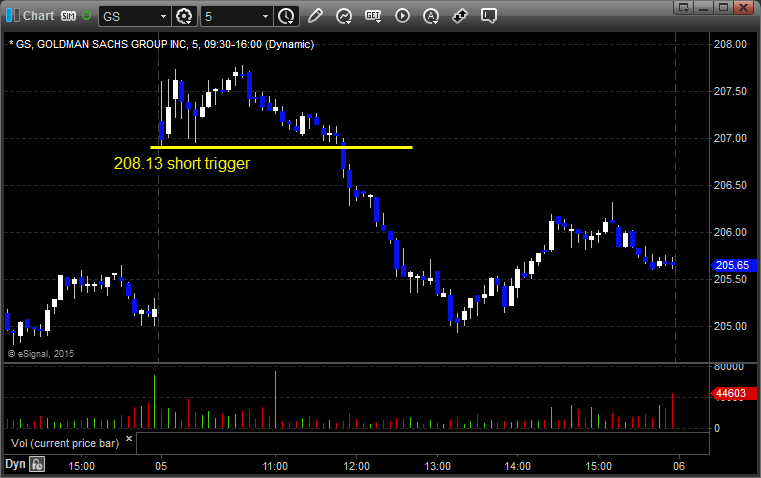Click the 80000 volume axis label
The width and height of the screenshot is (761, 478).
[x=729, y=367]
